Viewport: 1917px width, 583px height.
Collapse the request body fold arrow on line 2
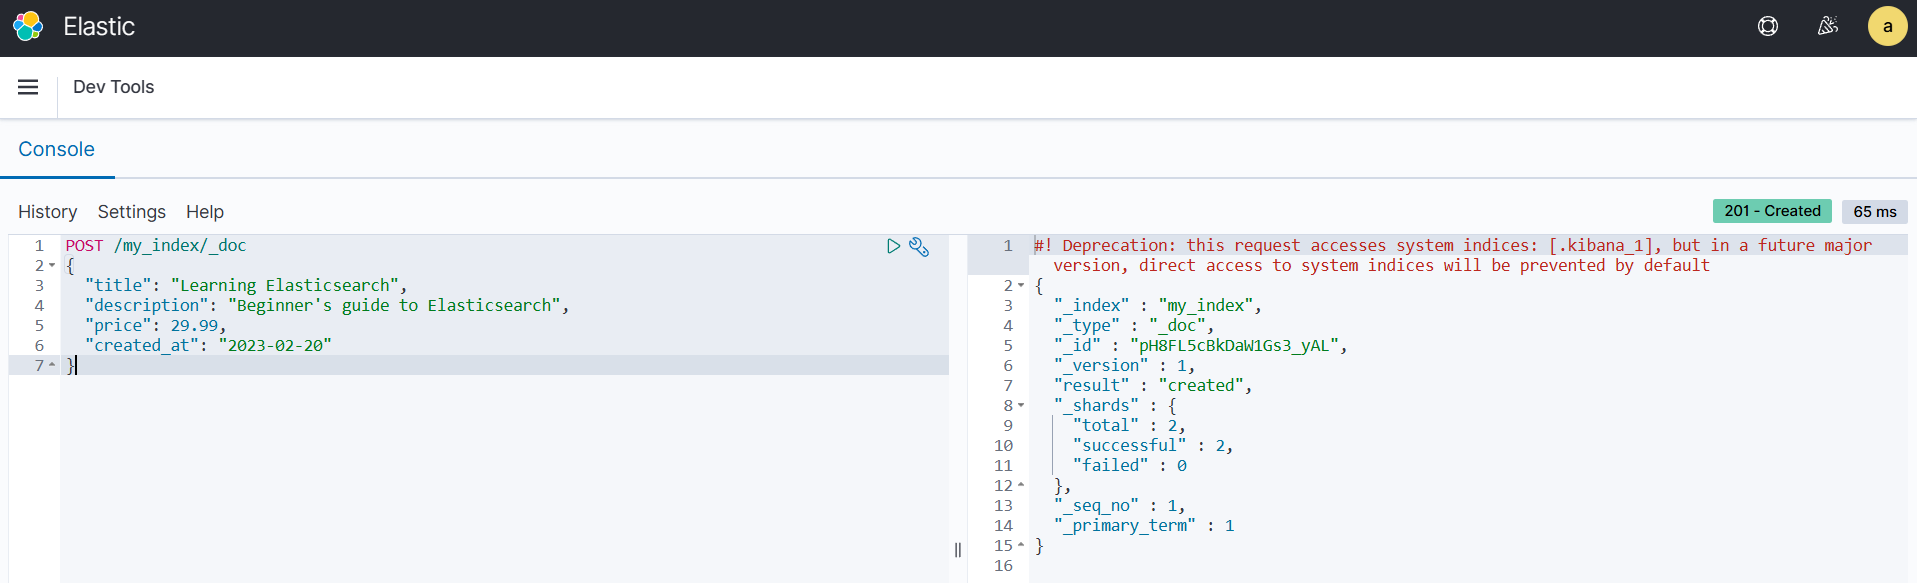tap(52, 266)
